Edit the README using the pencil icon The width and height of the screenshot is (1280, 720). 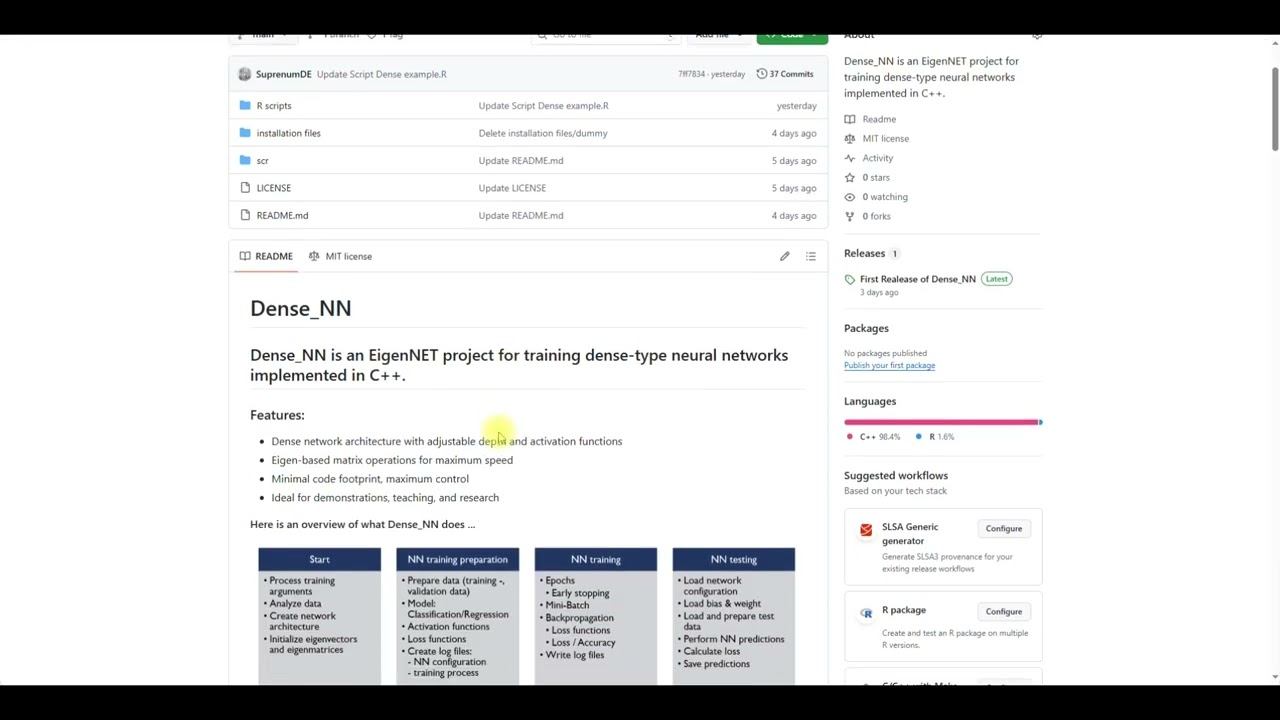(x=785, y=256)
